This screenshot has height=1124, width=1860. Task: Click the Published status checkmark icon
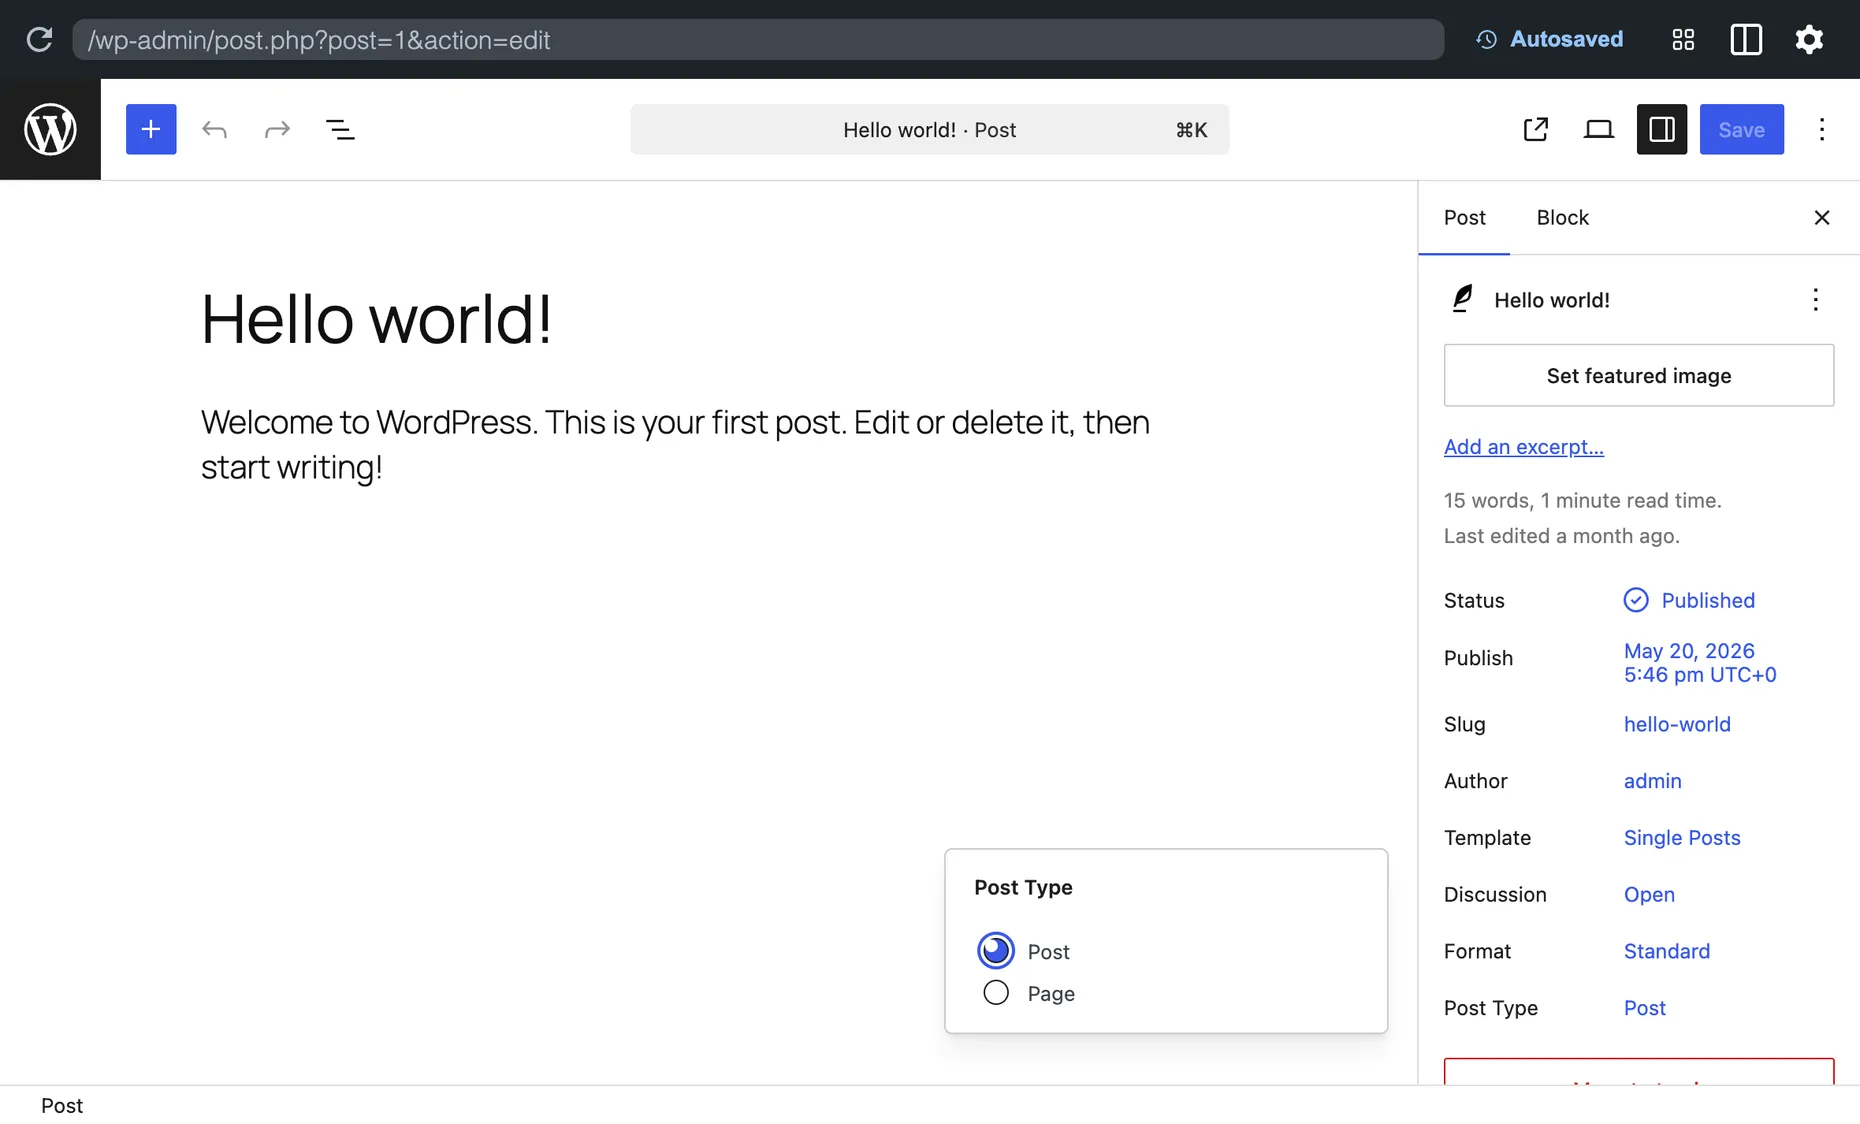(x=1636, y=600)
